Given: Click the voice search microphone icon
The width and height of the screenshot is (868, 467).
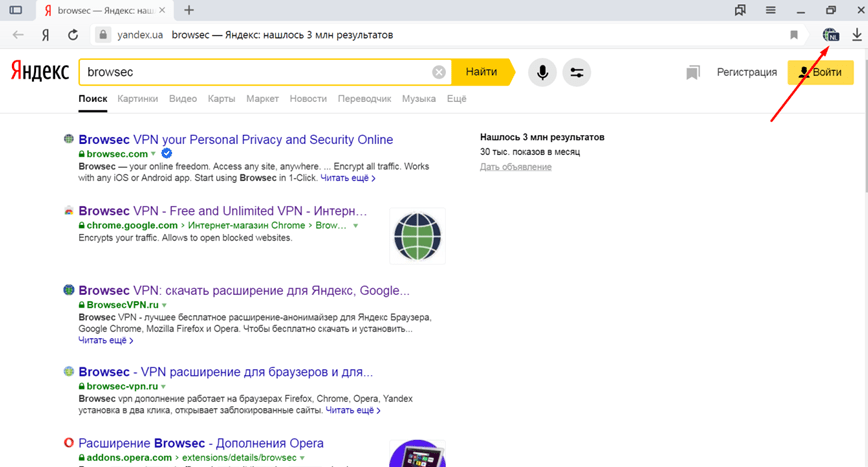Looking at the screenshot, I should pyautogui.click(x=542, y=73).
